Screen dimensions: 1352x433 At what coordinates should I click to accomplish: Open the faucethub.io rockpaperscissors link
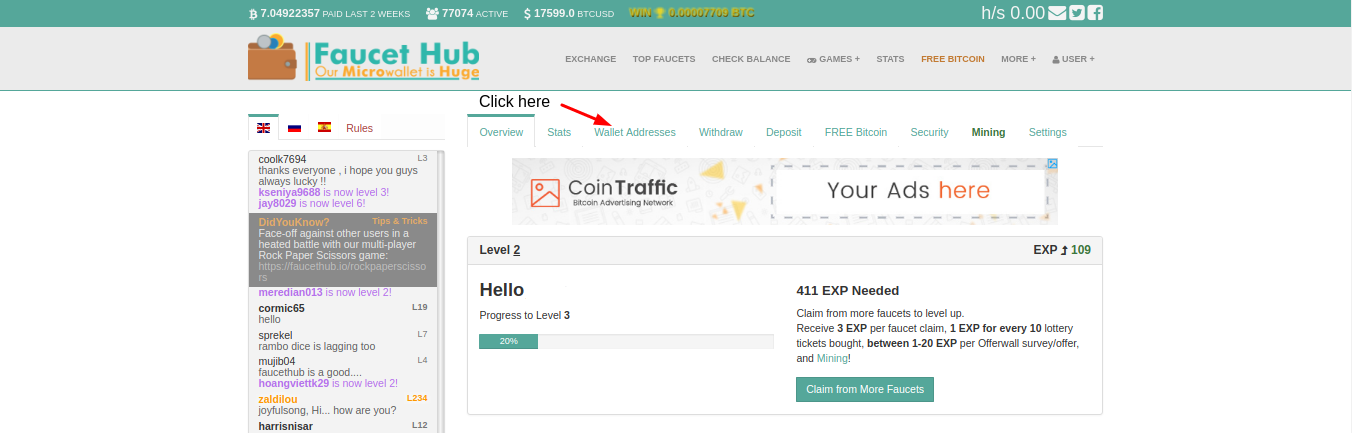pyautogui.click(x=342, y=272)
